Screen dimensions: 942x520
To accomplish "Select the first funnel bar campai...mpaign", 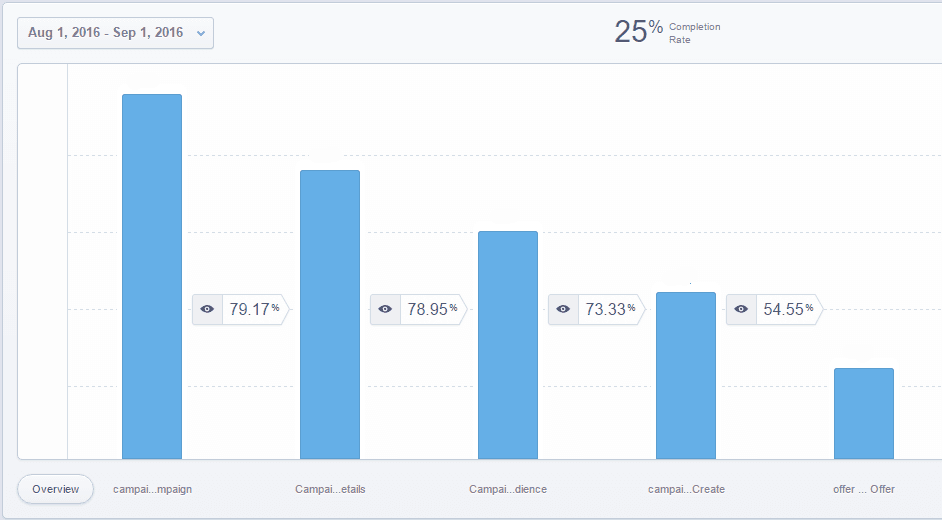I will click(x=152, y=276).
